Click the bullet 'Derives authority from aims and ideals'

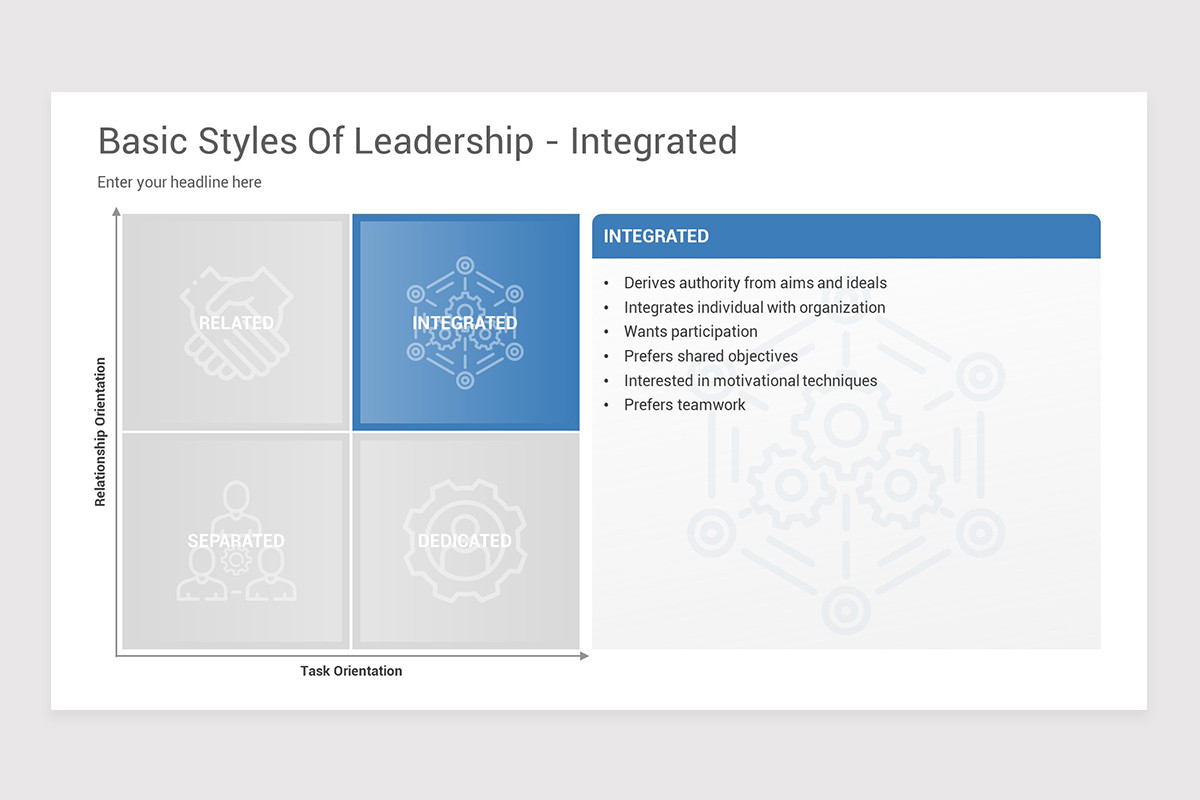(755, 283)
